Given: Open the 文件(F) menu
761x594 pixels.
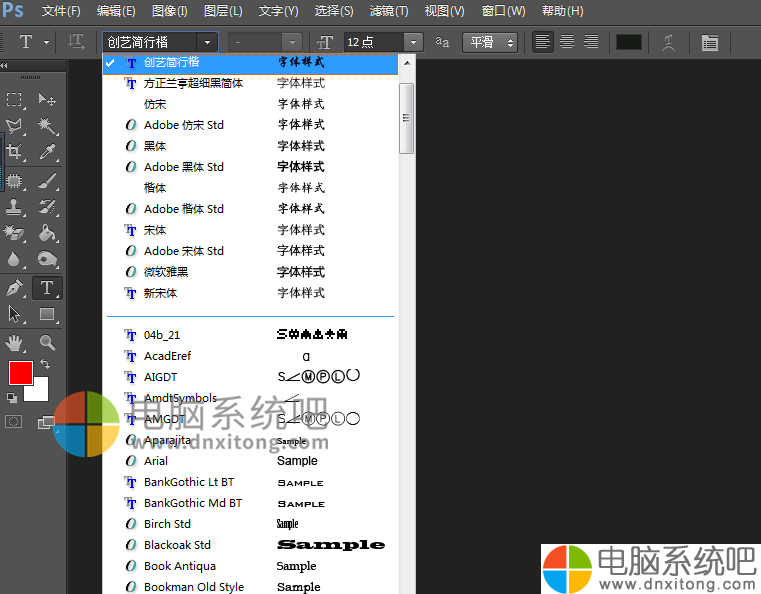Looking at the screenshot, I should tap(61, 11).
